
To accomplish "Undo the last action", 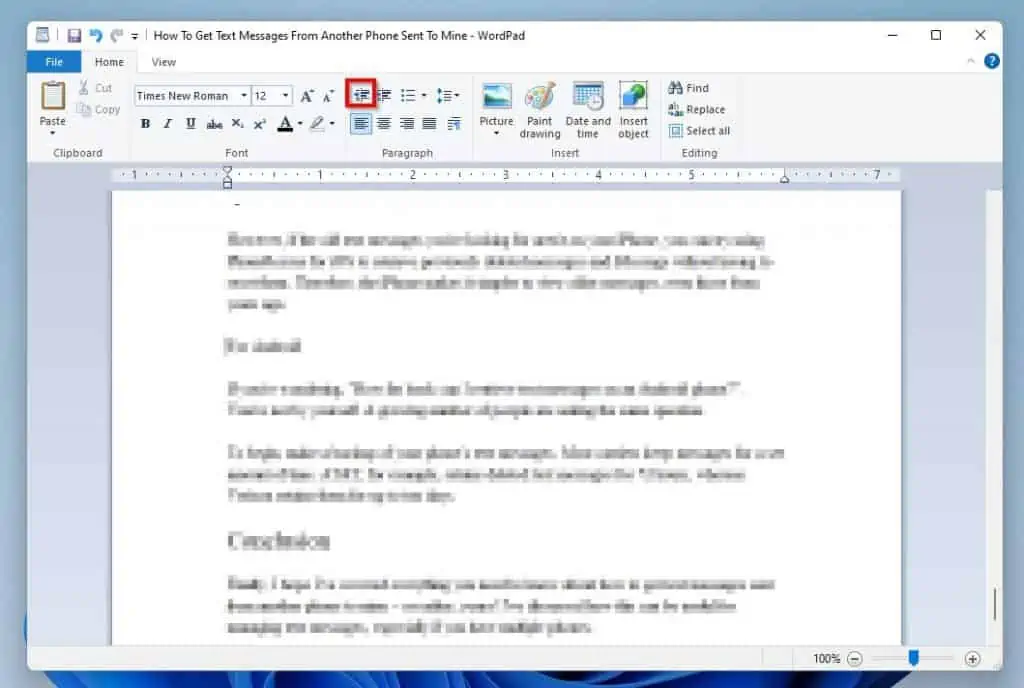I will [95, 35].
